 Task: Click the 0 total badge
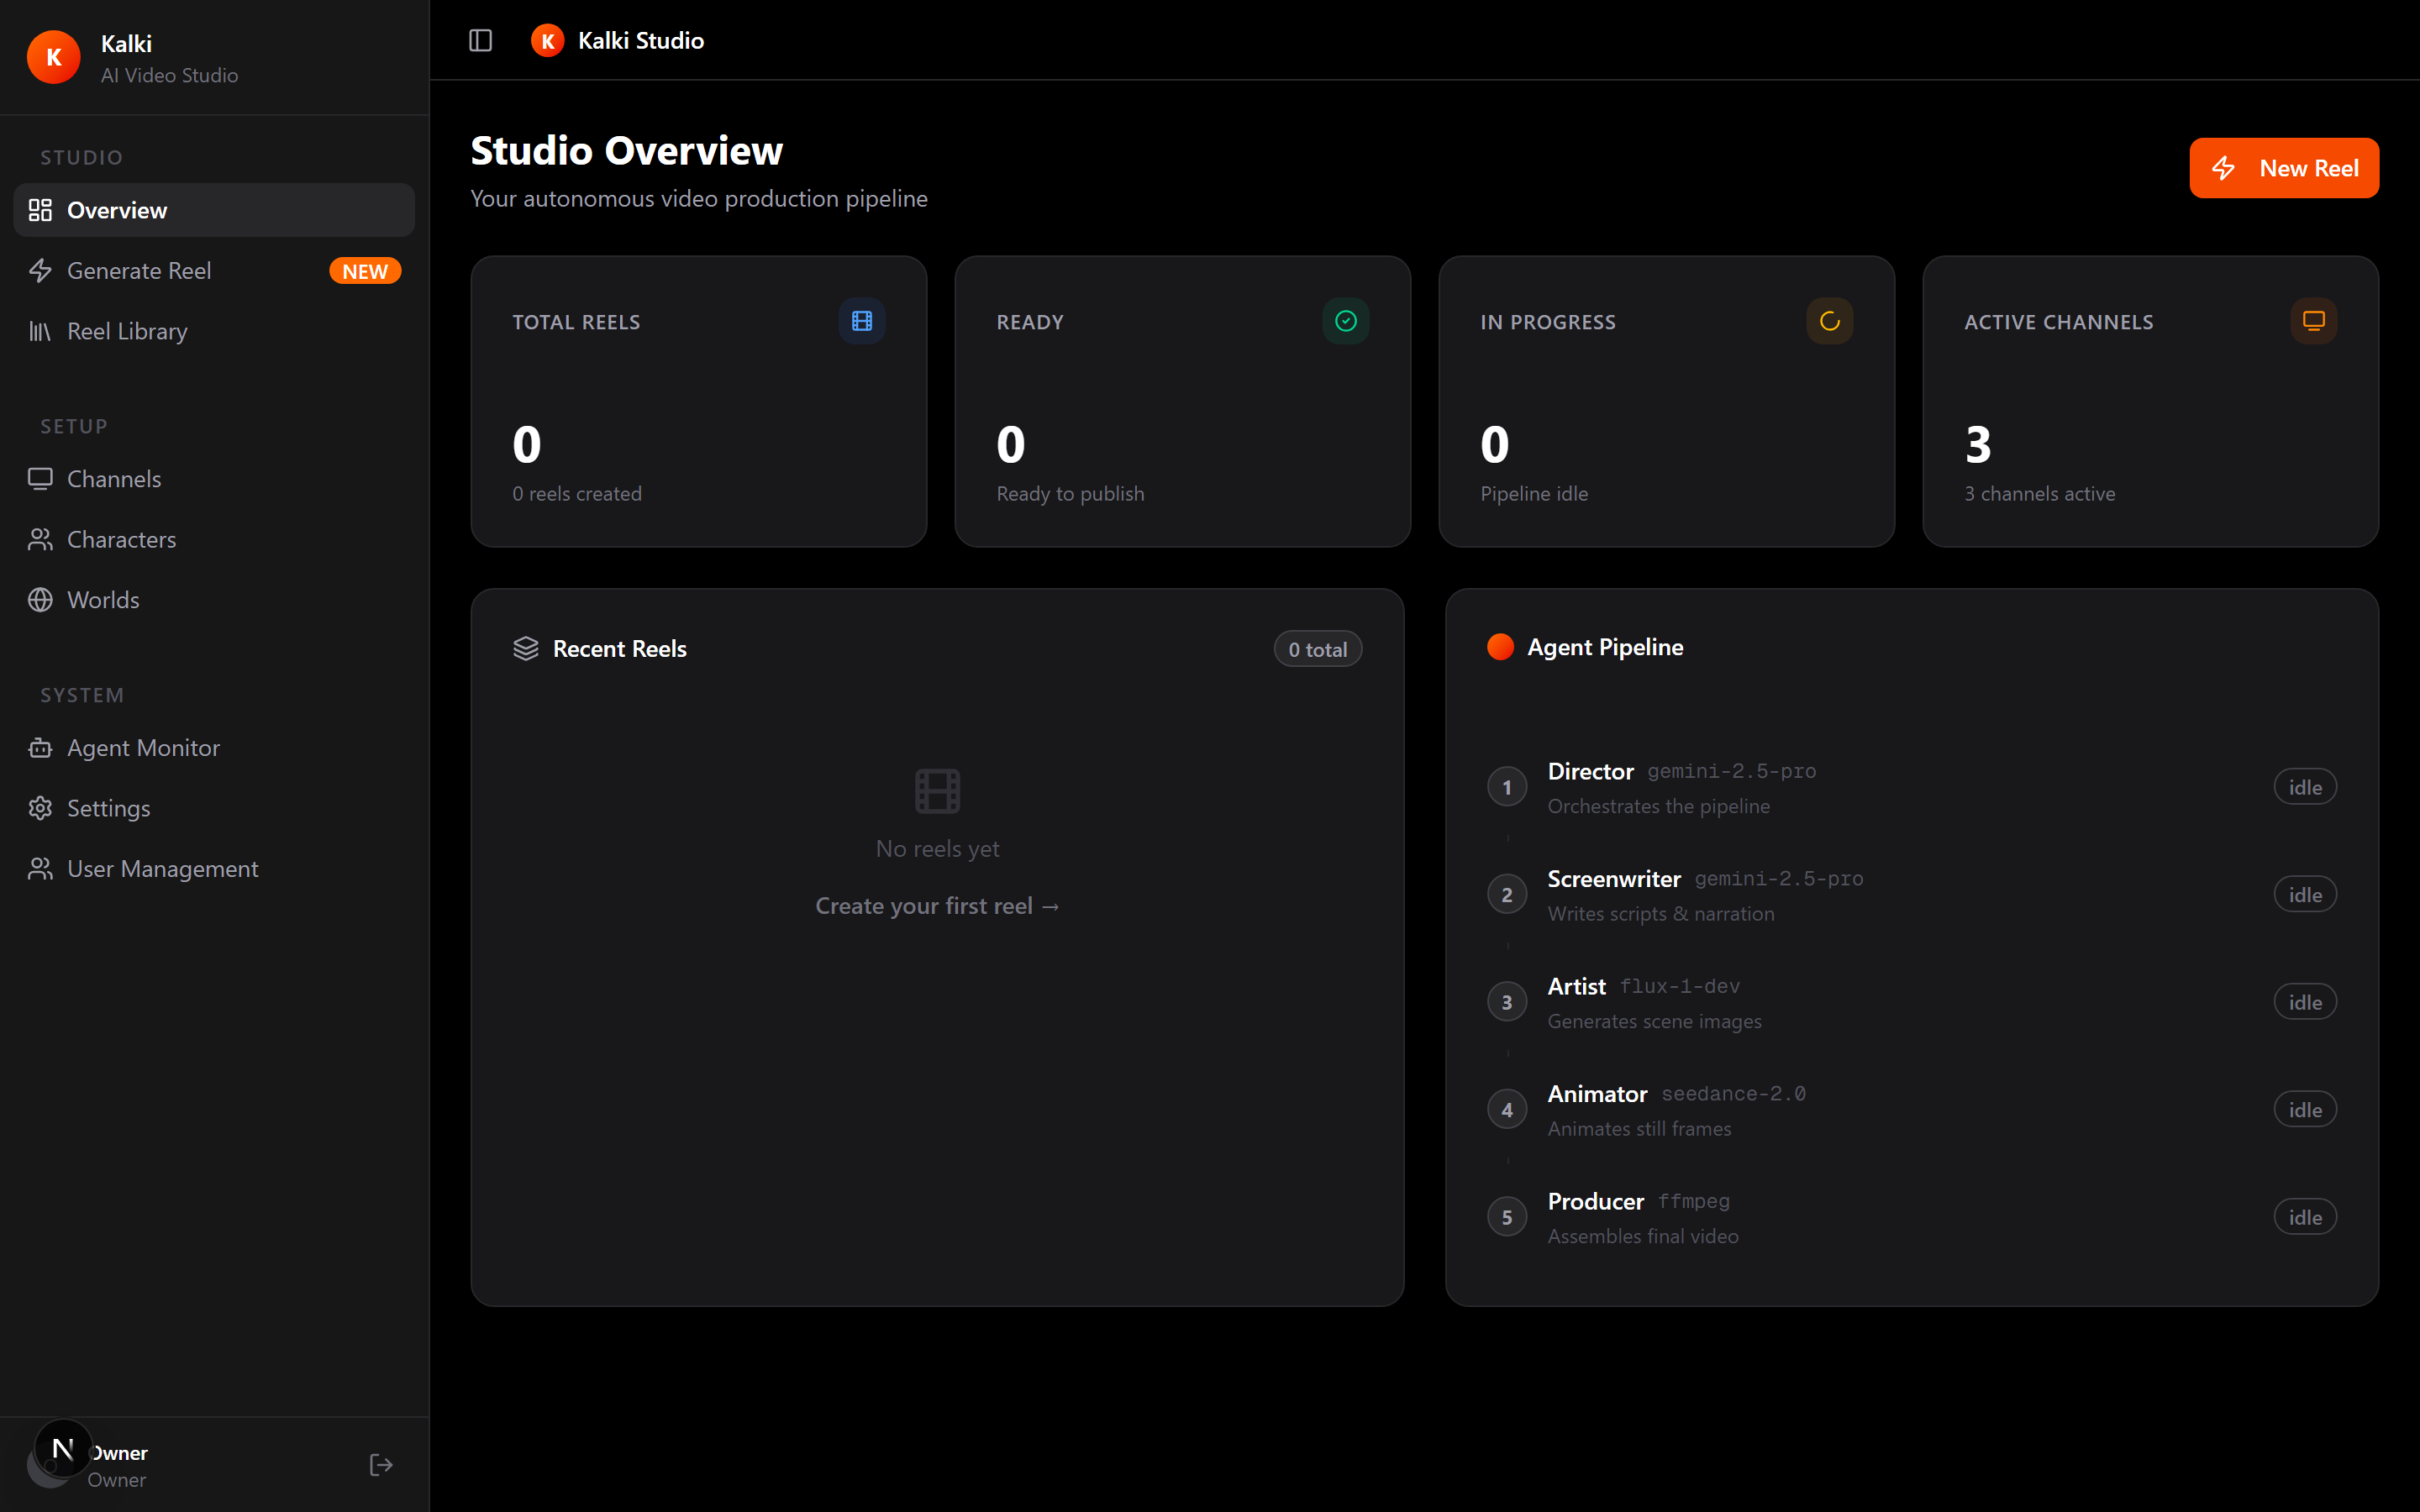pos(1317,649)
